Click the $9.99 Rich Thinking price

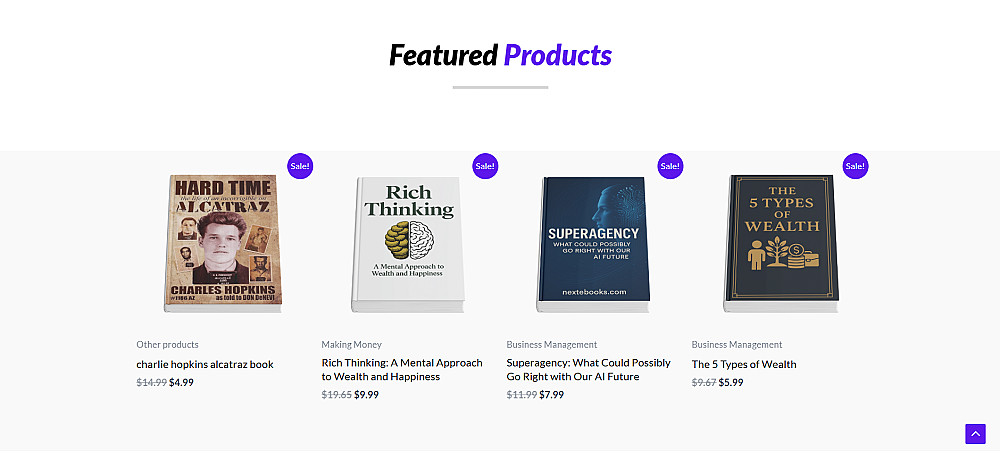(366, 395)
